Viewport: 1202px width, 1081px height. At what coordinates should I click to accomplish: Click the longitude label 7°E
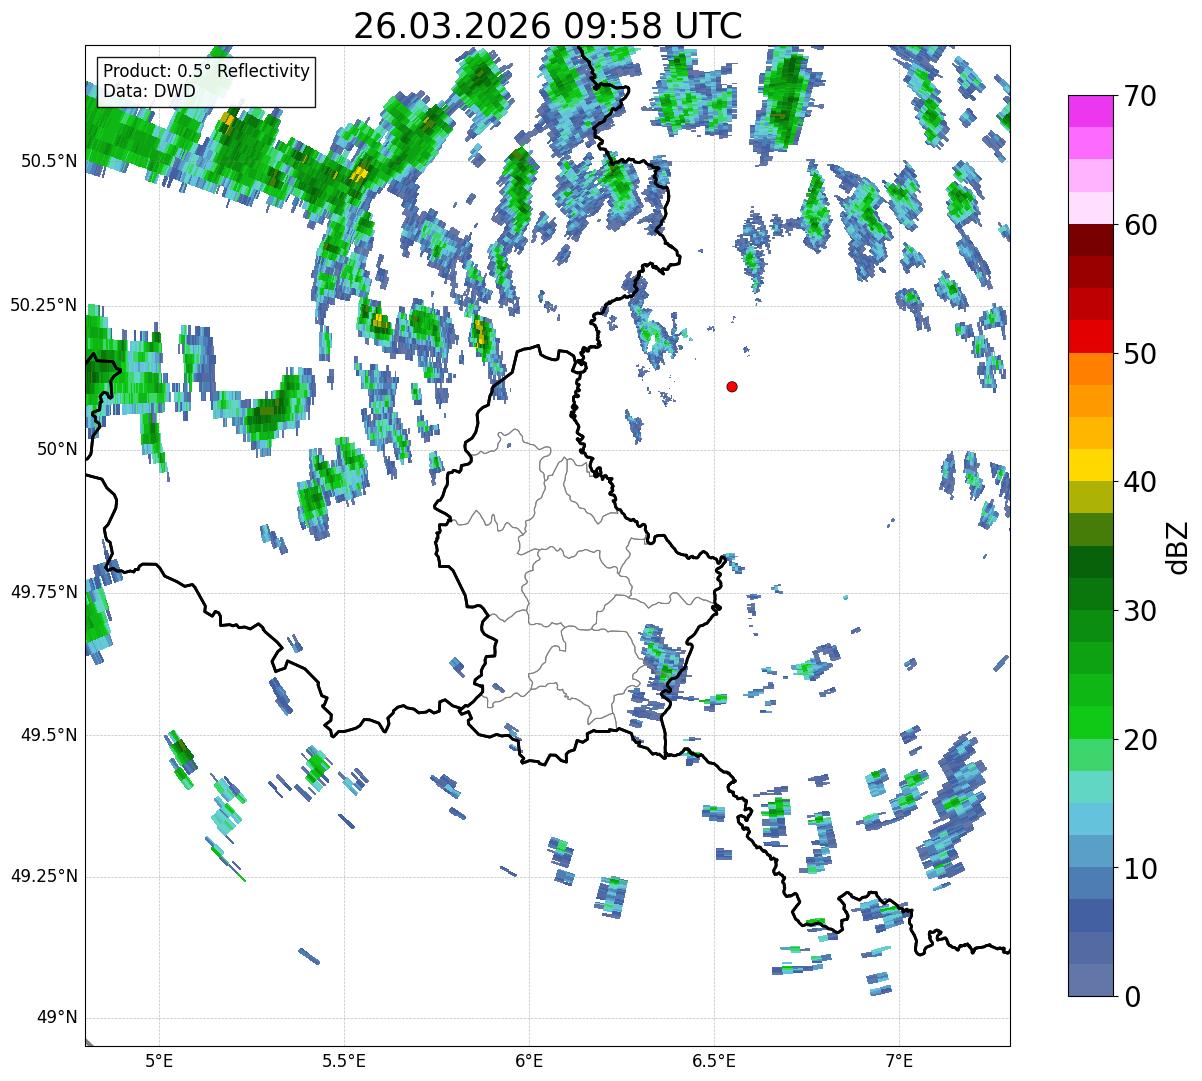point(899,1060)
